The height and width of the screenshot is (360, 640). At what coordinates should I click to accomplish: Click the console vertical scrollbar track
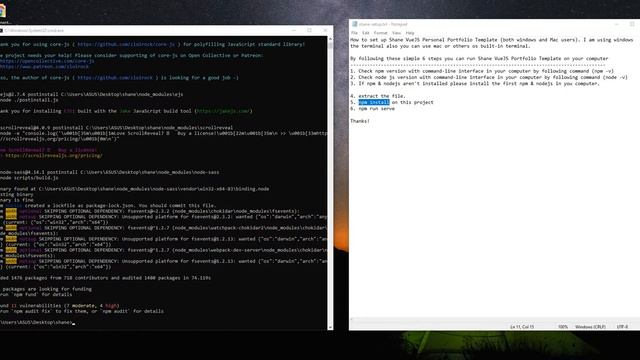point(330,184)
